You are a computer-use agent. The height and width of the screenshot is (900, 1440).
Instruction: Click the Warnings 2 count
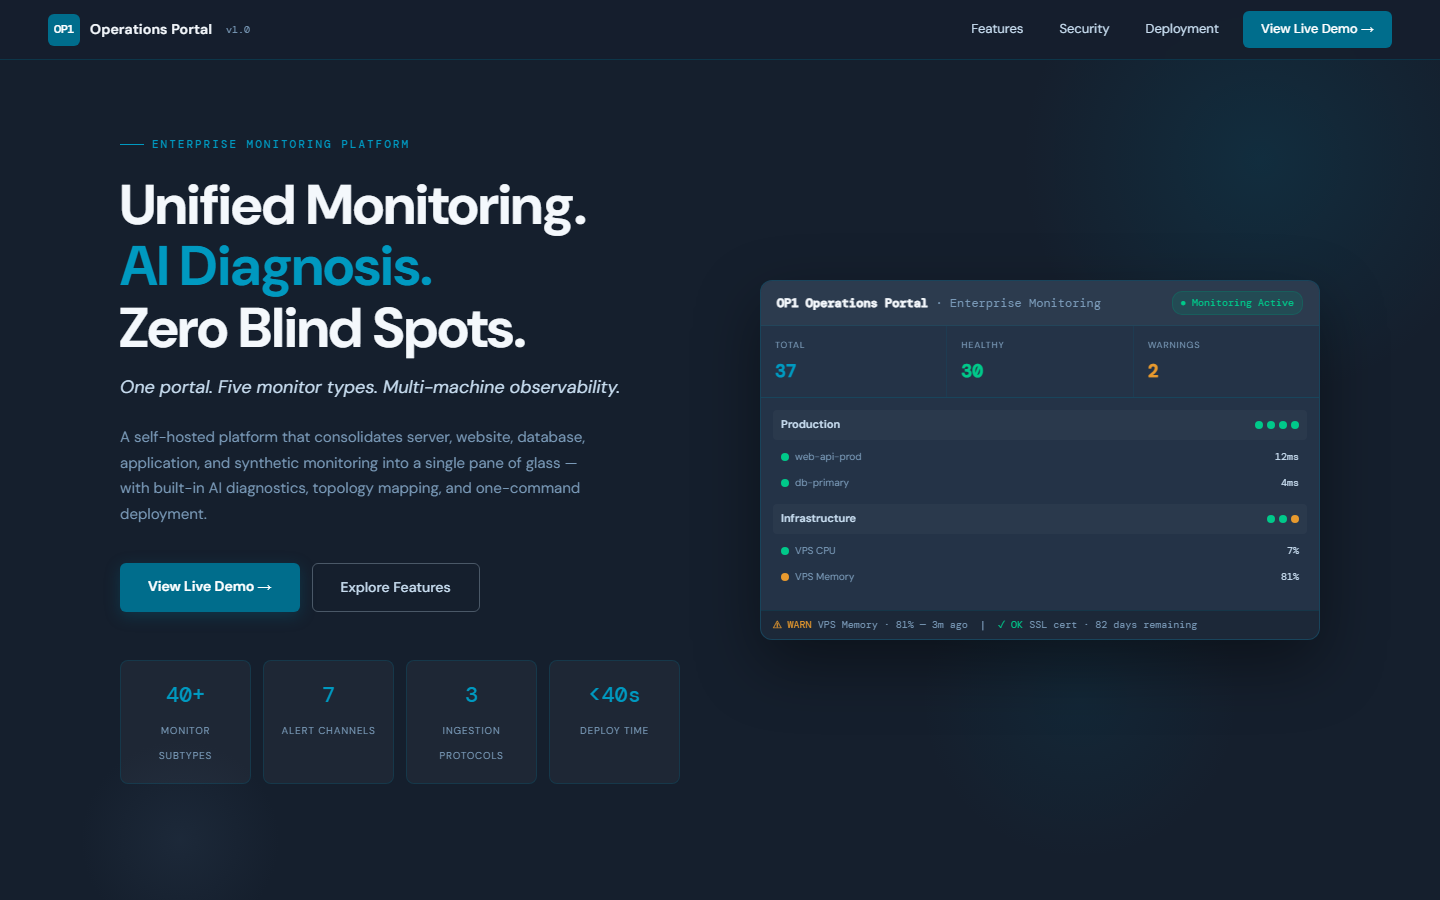pyautogui.click(x=1153, y=371)
